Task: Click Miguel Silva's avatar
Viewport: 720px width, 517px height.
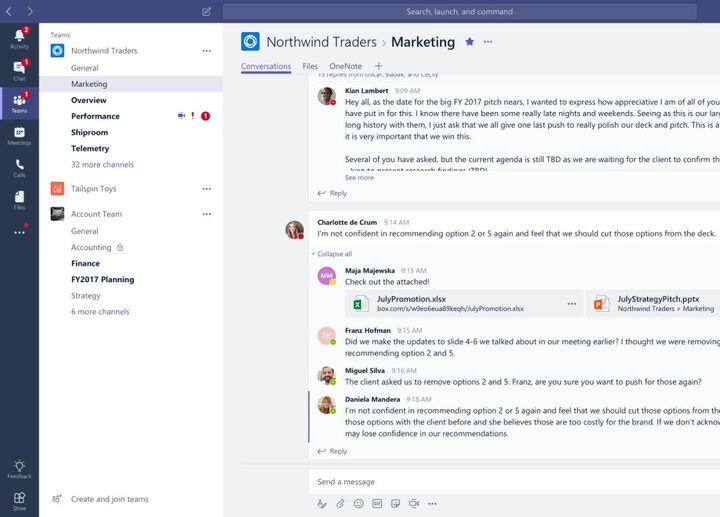Action: 326,376
